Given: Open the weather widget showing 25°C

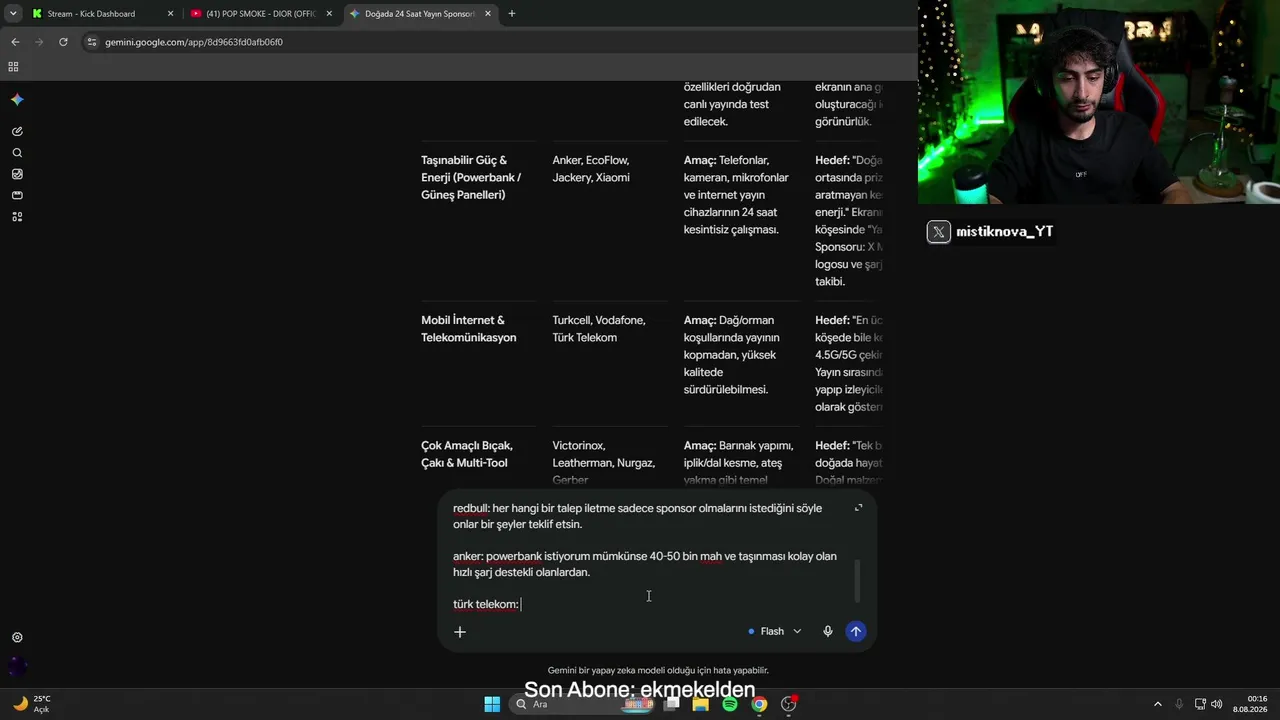Looking at the screenshot, I should 30,704.
